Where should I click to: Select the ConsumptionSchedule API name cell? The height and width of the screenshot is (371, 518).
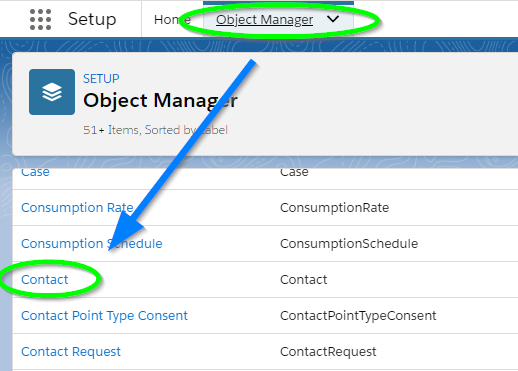click(349, 244)
